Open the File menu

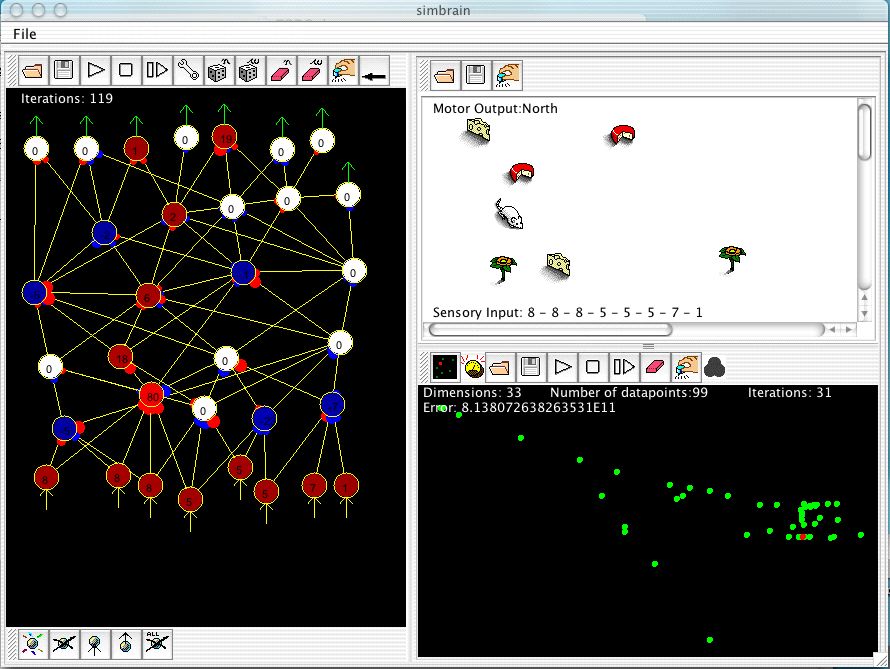tap(25, 34)
